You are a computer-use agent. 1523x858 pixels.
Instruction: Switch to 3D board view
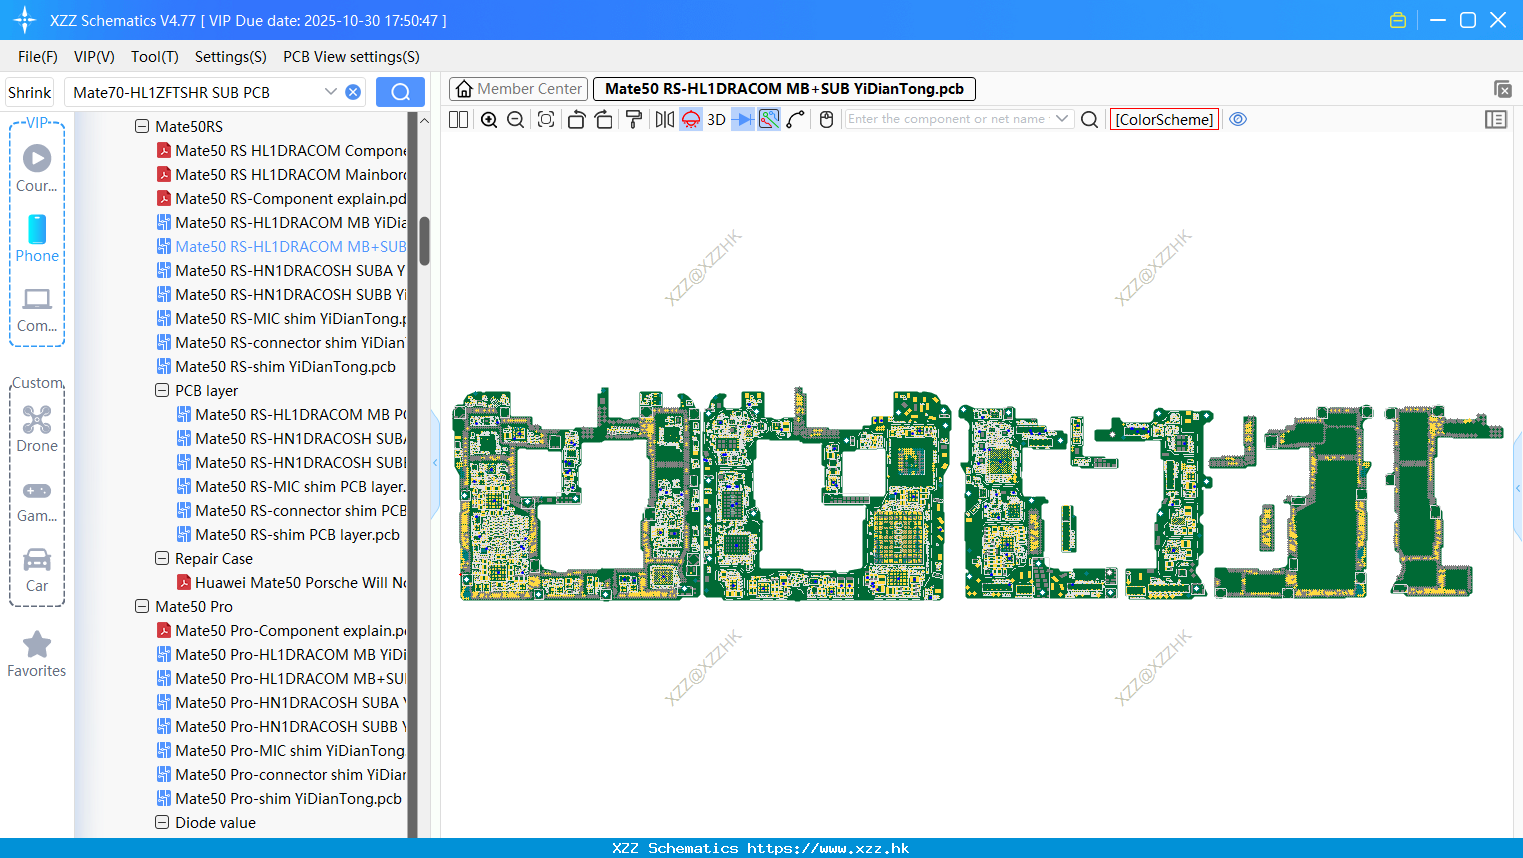click(716, 119)
